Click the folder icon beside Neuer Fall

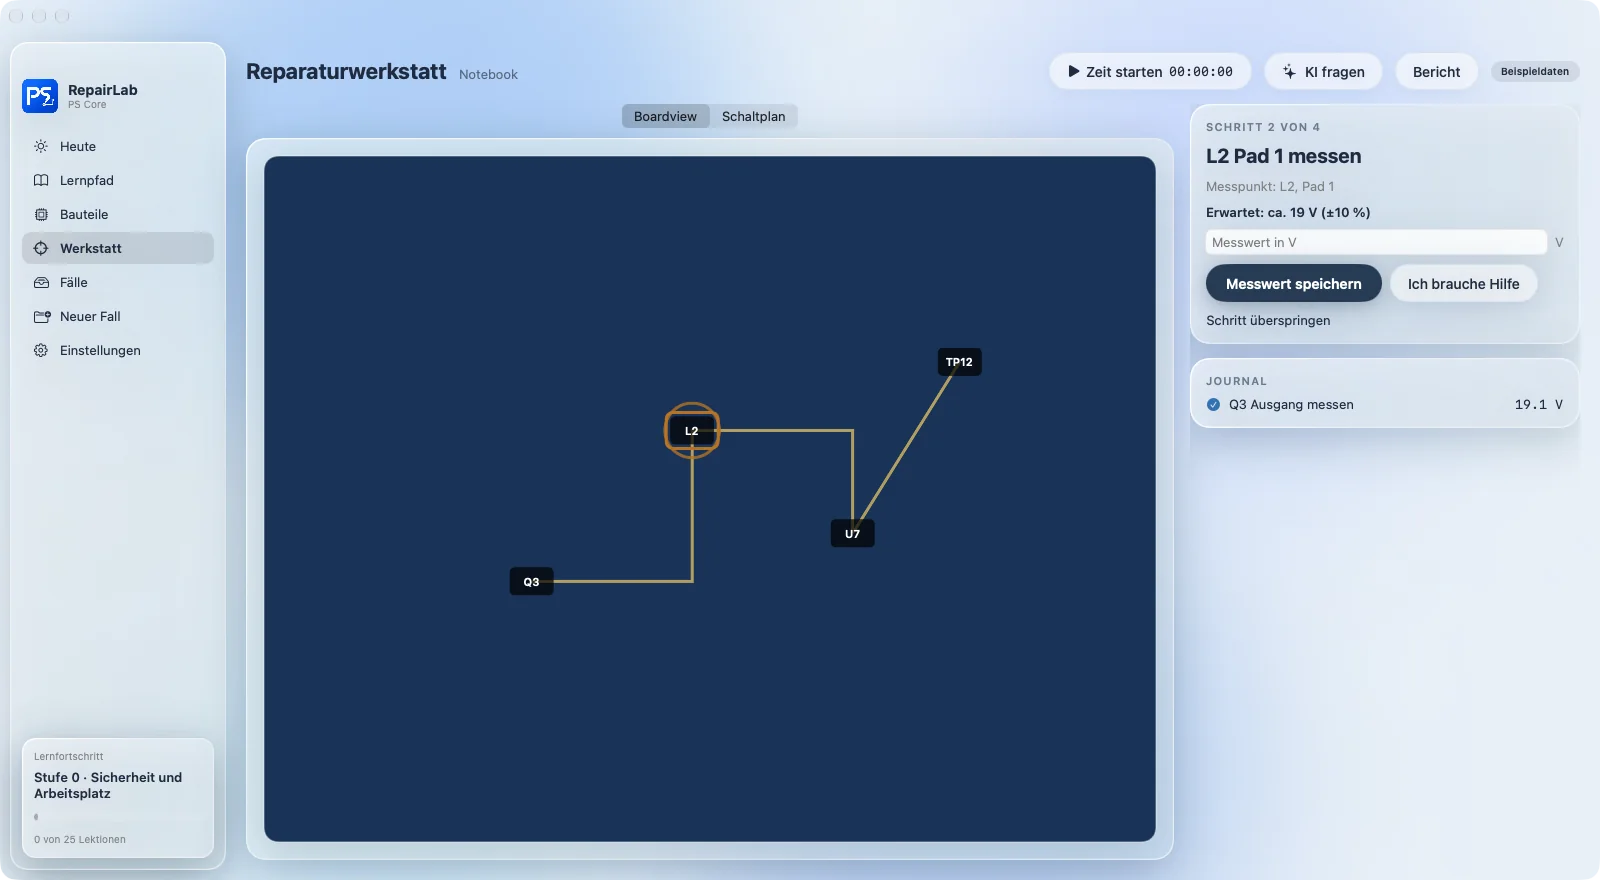pos(41,316)
